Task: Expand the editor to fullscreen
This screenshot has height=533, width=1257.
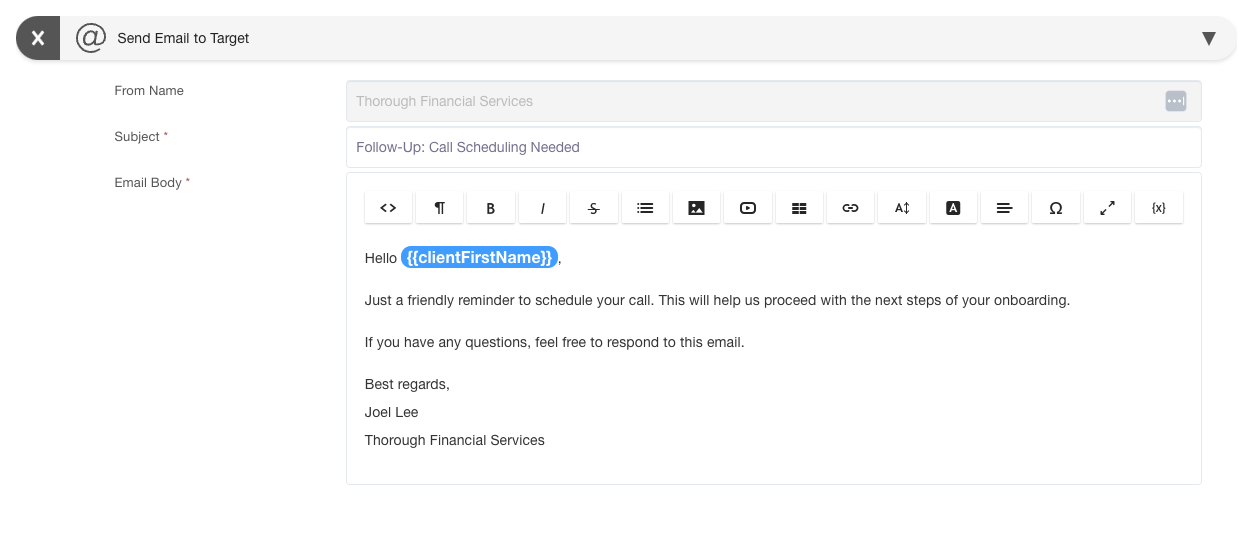Action: (1107, 208)
